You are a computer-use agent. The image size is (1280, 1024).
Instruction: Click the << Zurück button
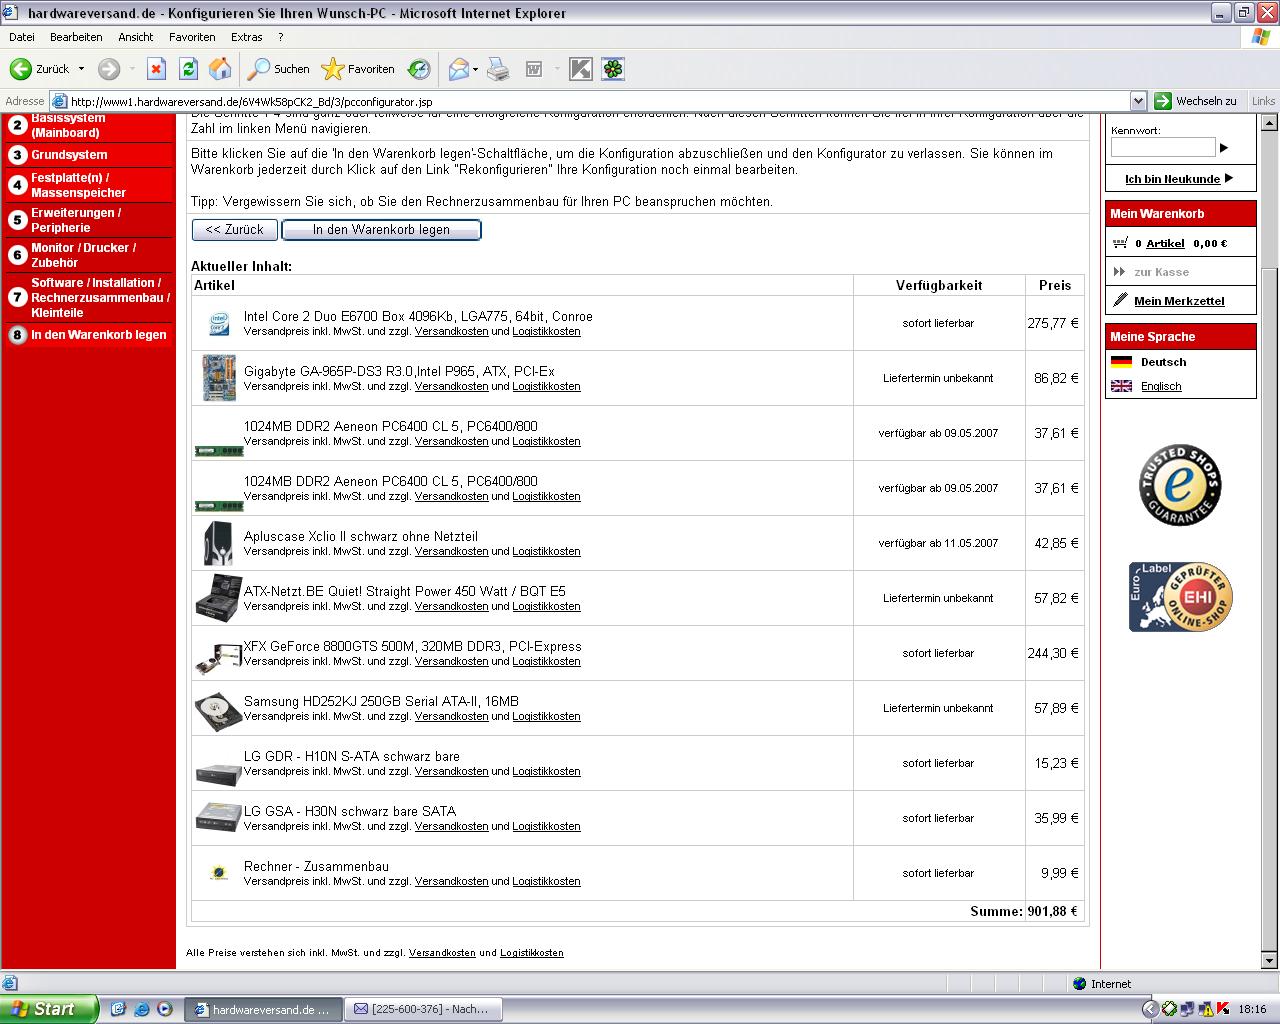click(235, 230)
